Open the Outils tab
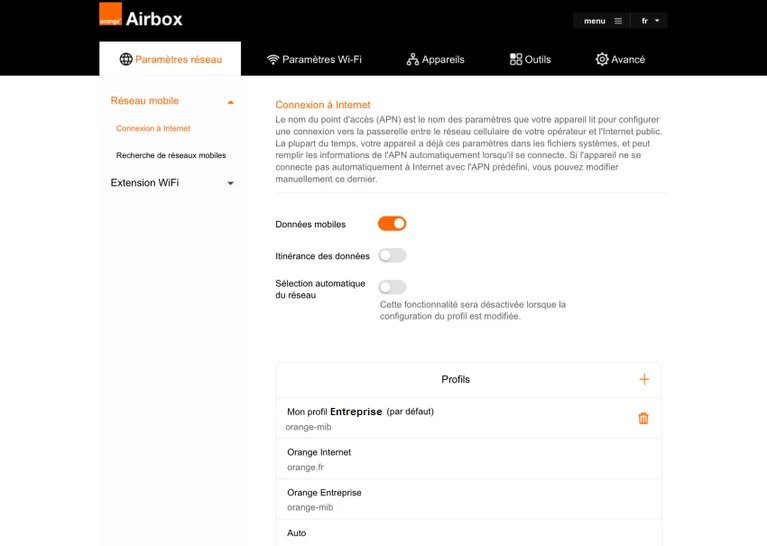Image resolution: width=767 pixels, height=546 pixels. tap(530, 59)
